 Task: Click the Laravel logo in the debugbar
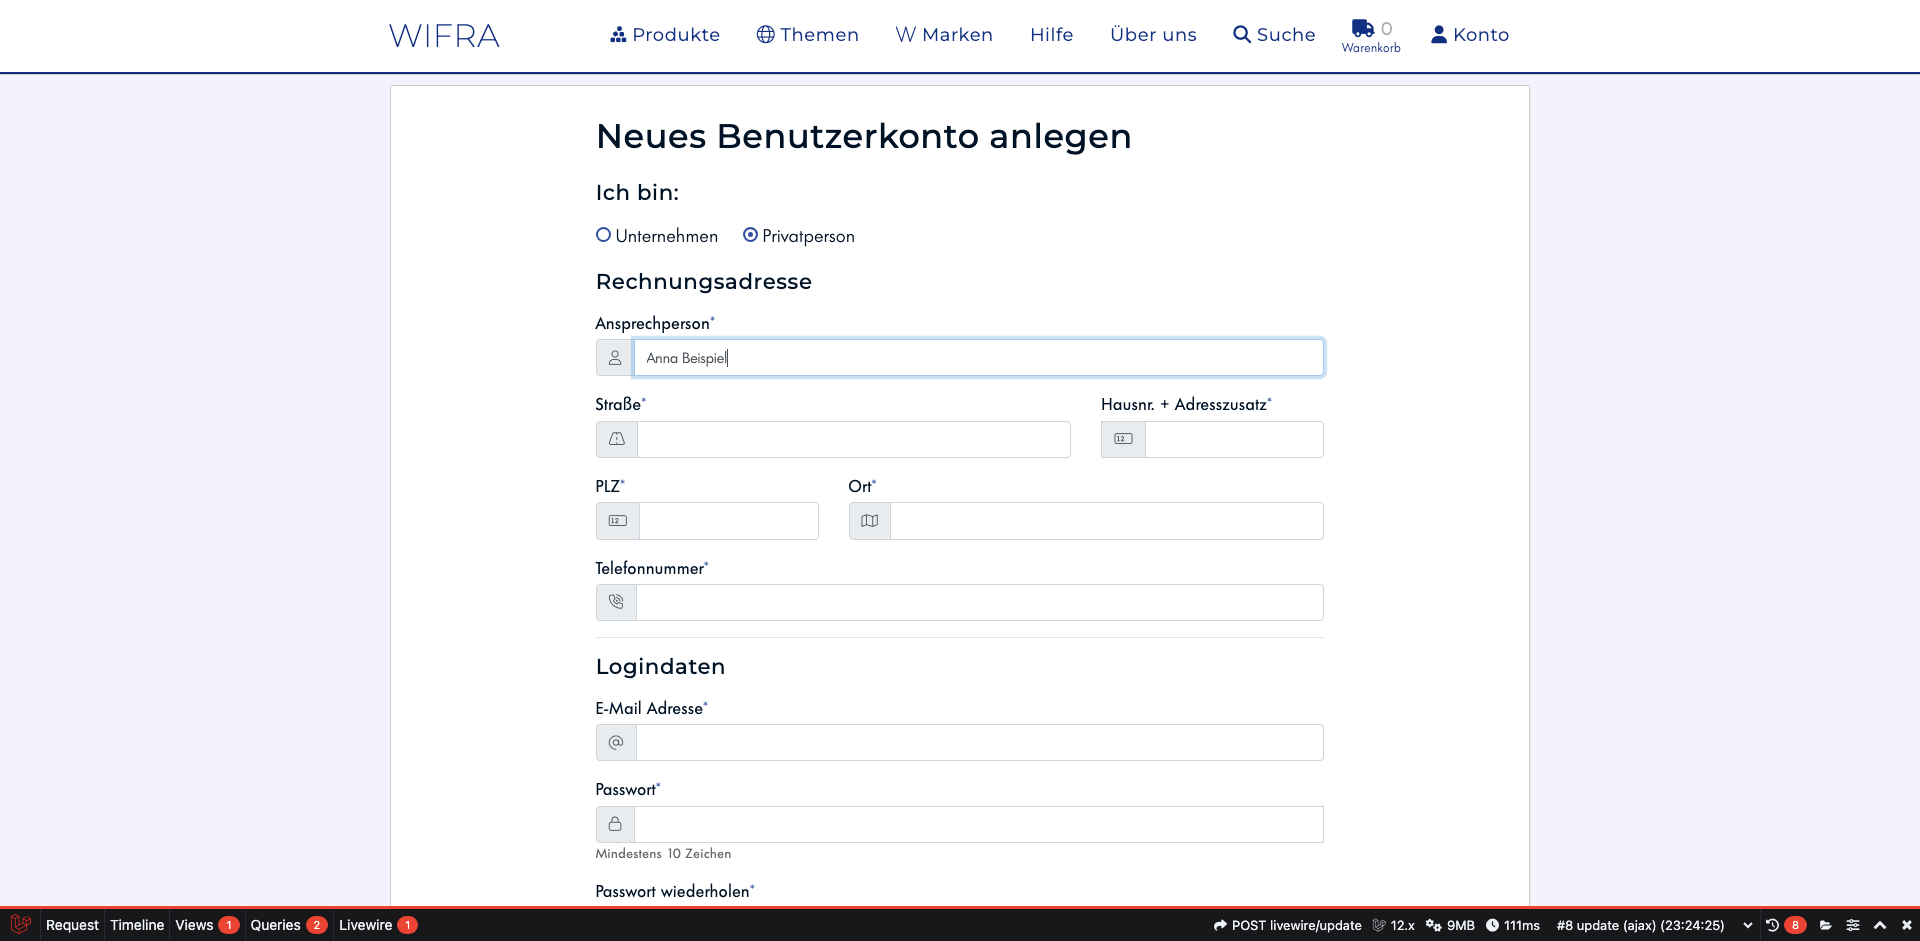(20, 925)
